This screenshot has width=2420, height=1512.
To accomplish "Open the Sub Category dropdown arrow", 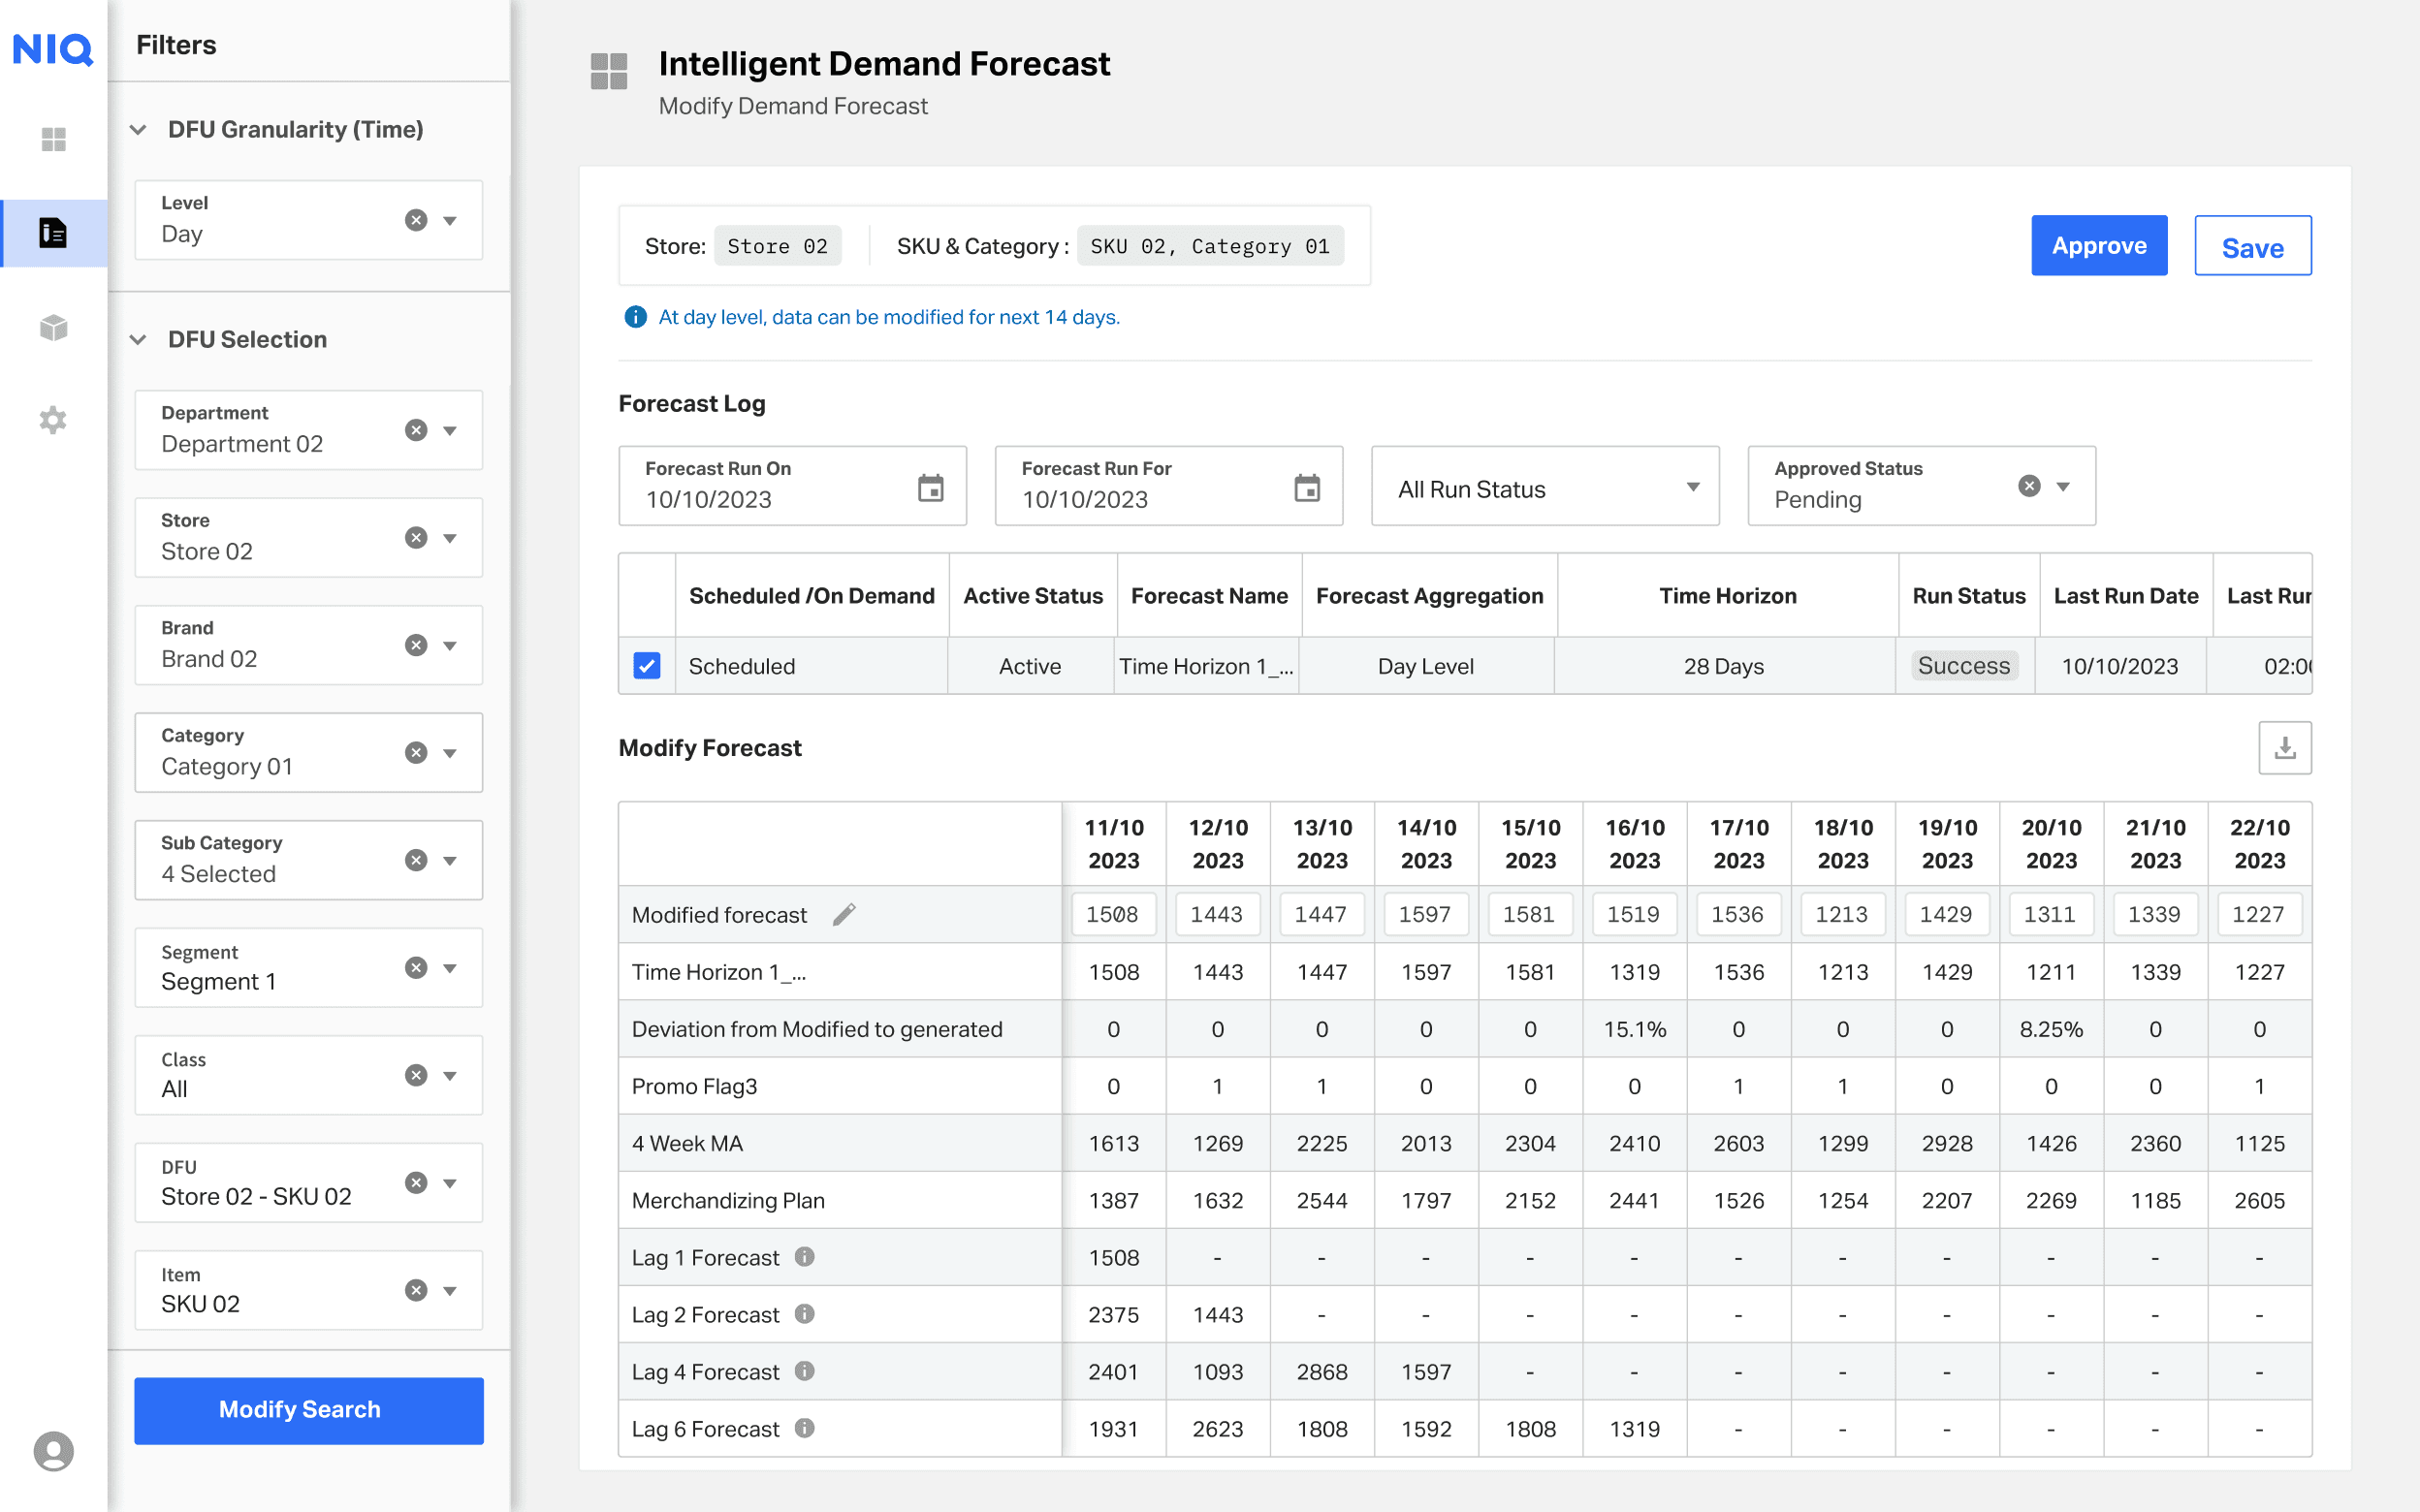I will pyautogui.click(x=450, y=861).
